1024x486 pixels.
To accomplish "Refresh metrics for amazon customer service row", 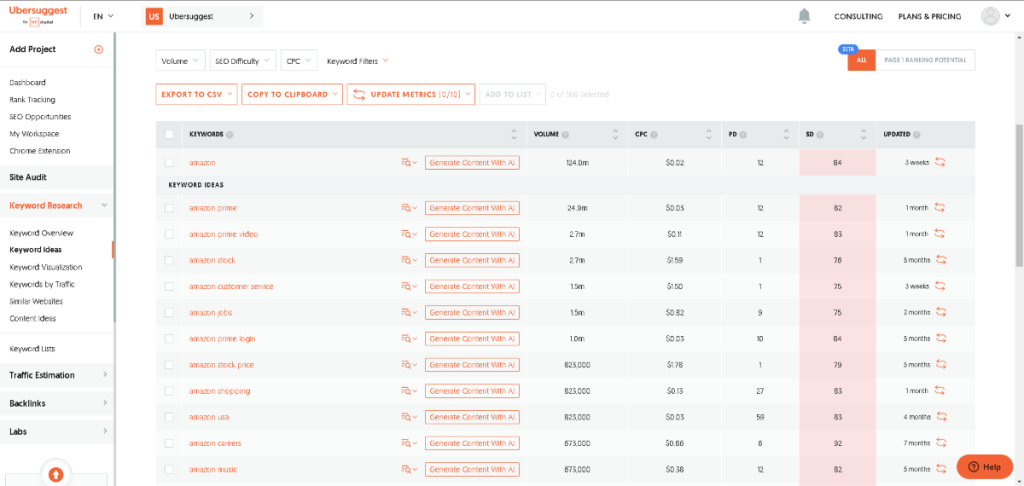I will (x=939, y=286).
